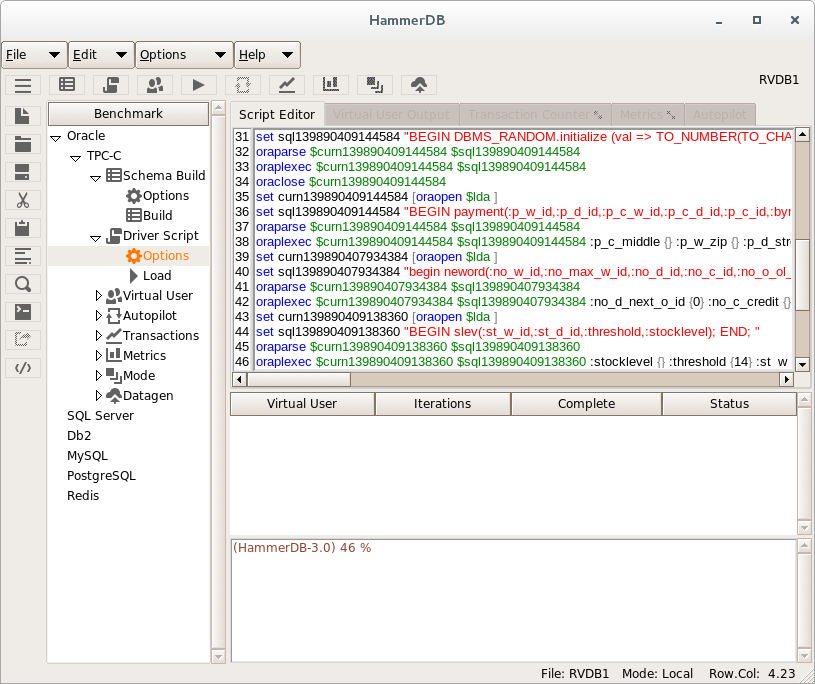The height and width of the screenshot is (684, 815).
Task: Collapse the Schema Build node
Action: pos(96,178)
